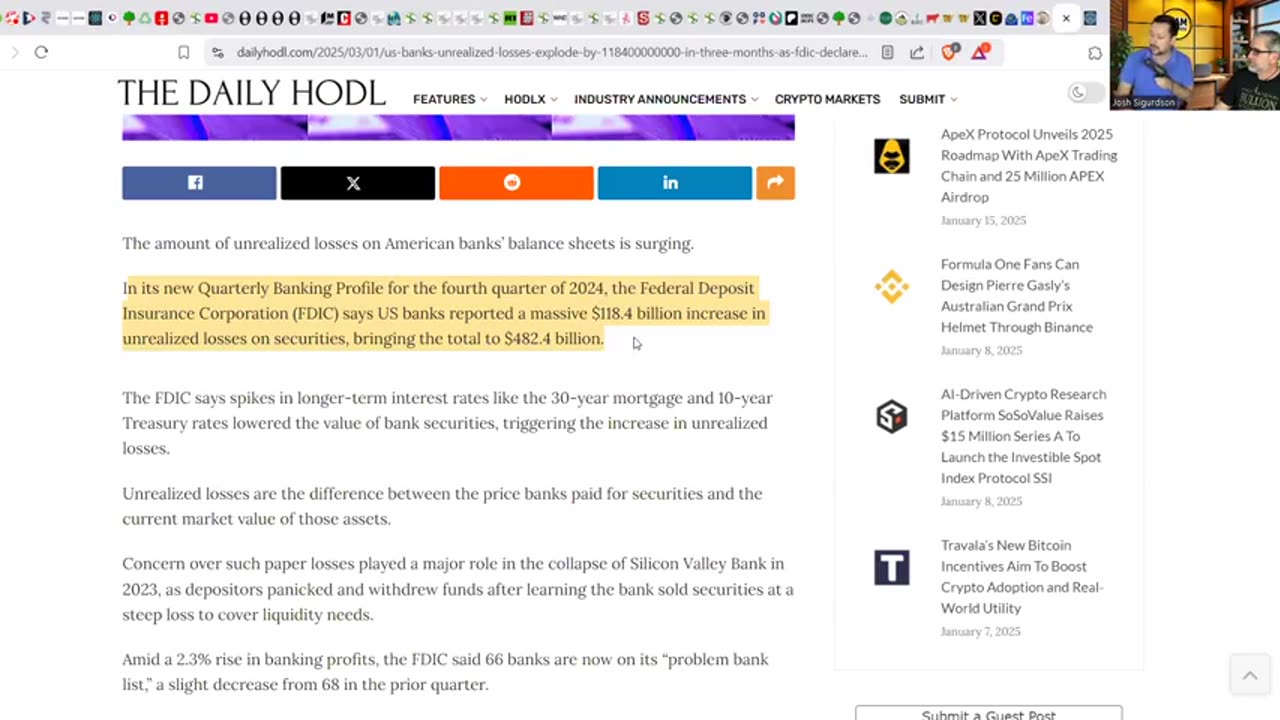Open the Crypto Markets page
The image size is (1280, 720).
tap(827, 99)
